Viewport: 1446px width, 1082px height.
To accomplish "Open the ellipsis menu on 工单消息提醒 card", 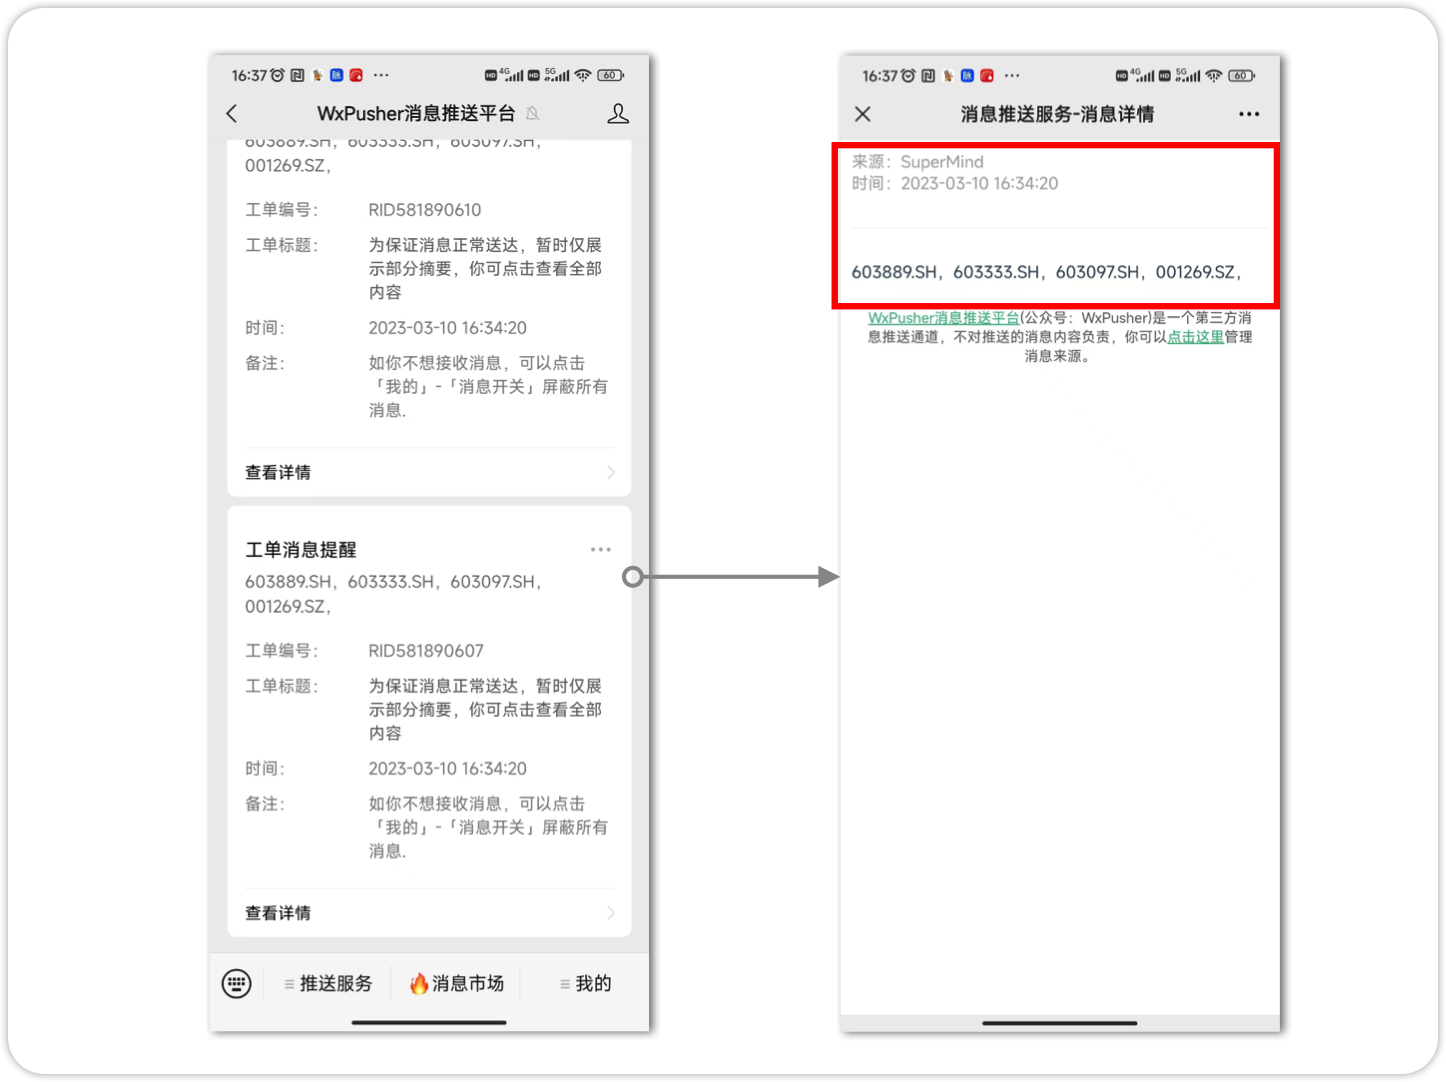I will click(600, 549).
